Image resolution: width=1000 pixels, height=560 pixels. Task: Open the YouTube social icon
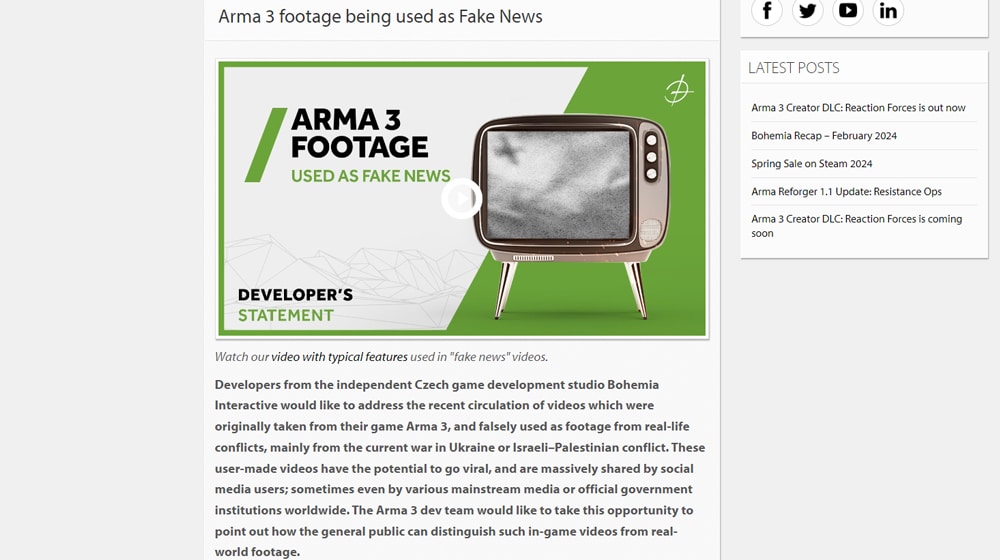pos(848,11)
